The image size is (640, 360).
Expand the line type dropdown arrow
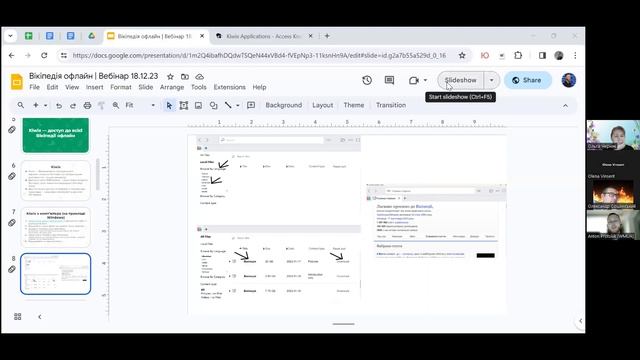point(238,105)
